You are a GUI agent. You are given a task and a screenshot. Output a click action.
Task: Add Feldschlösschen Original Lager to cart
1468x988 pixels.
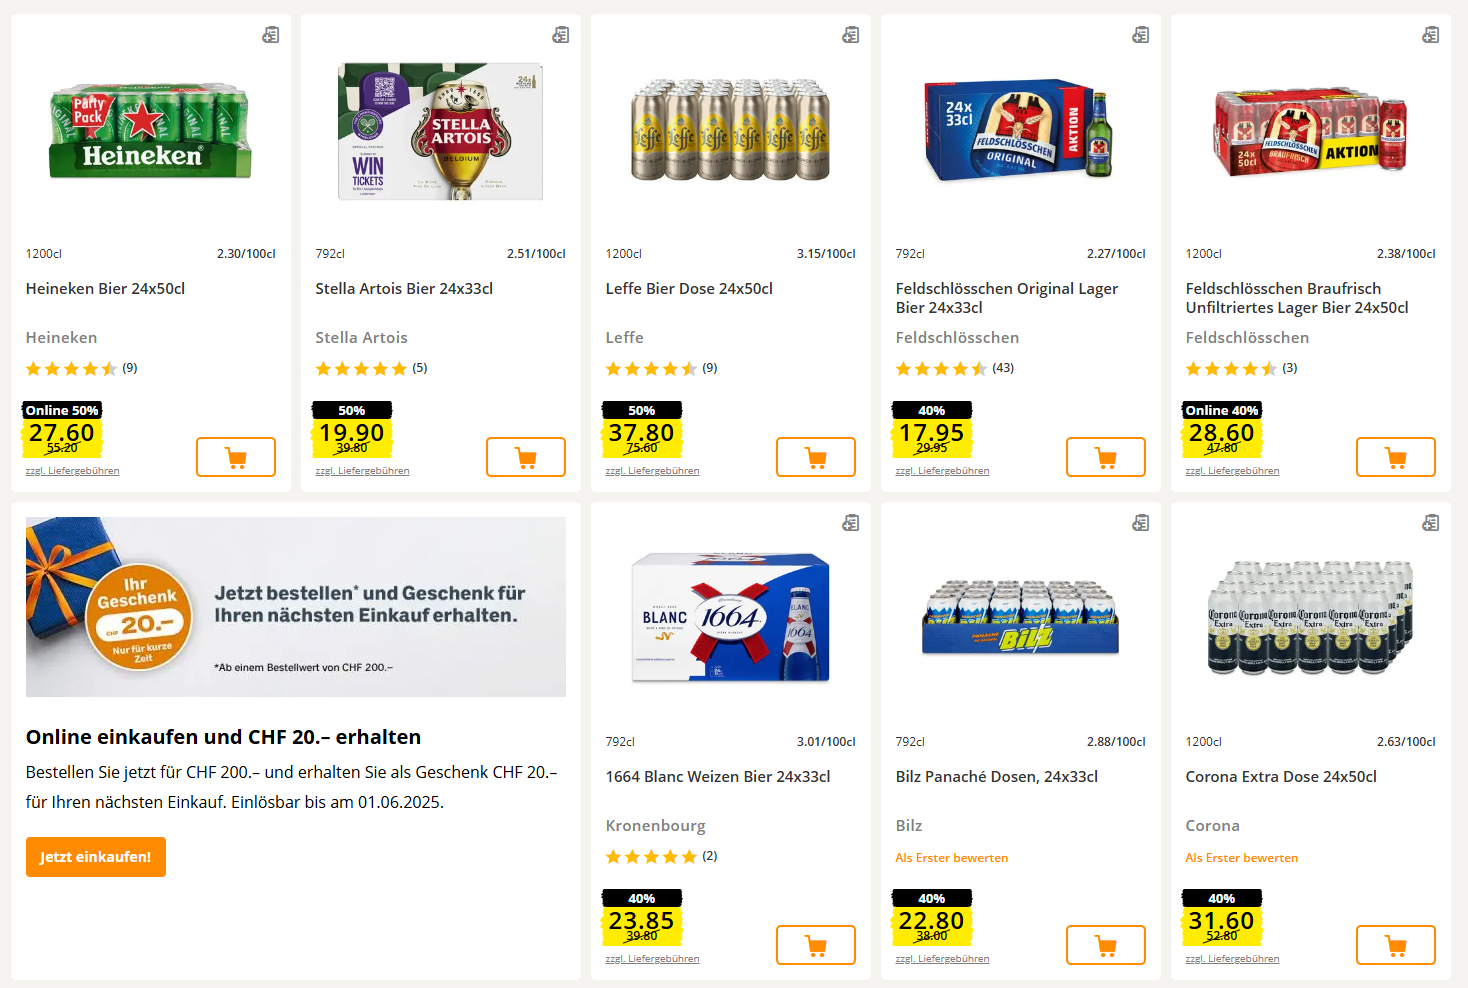click(x=1106, y=457)
